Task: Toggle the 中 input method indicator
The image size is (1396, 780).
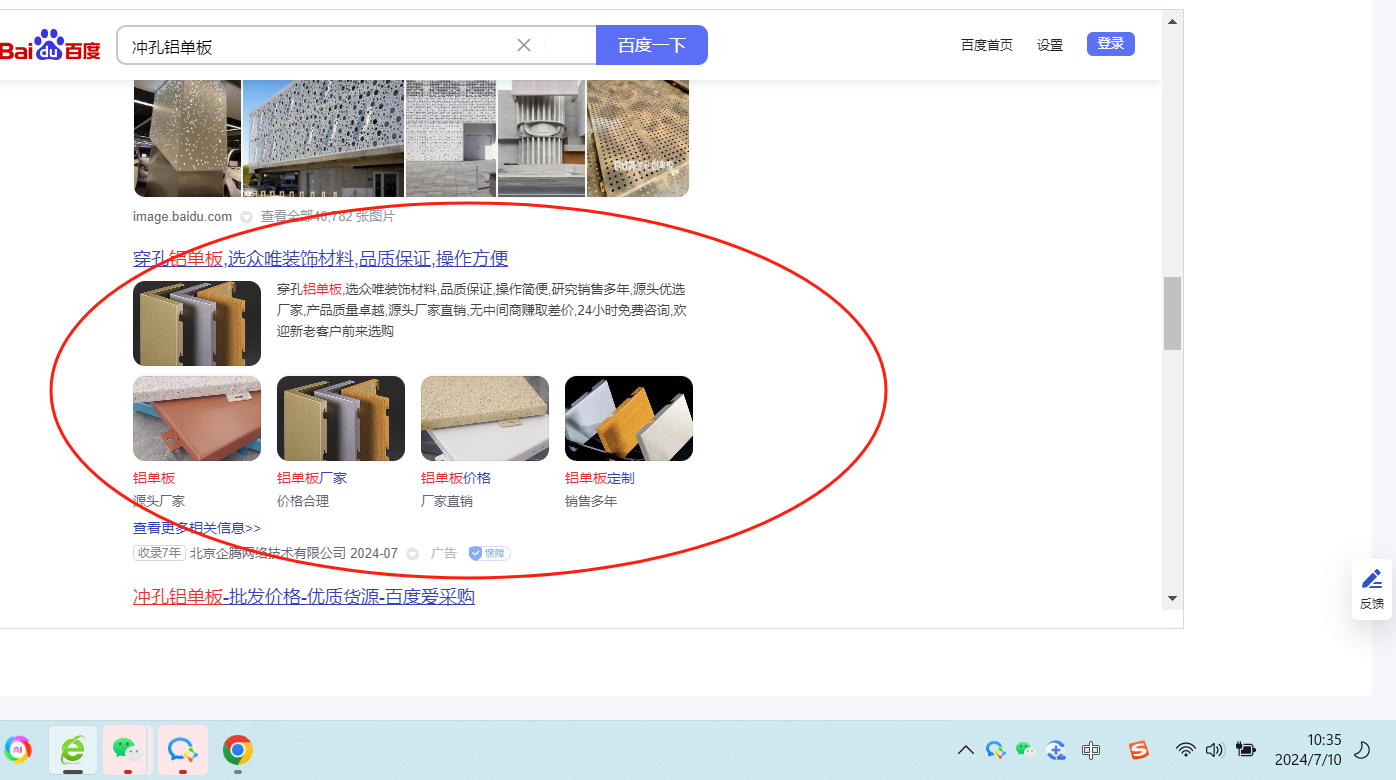Action: 1091,750
